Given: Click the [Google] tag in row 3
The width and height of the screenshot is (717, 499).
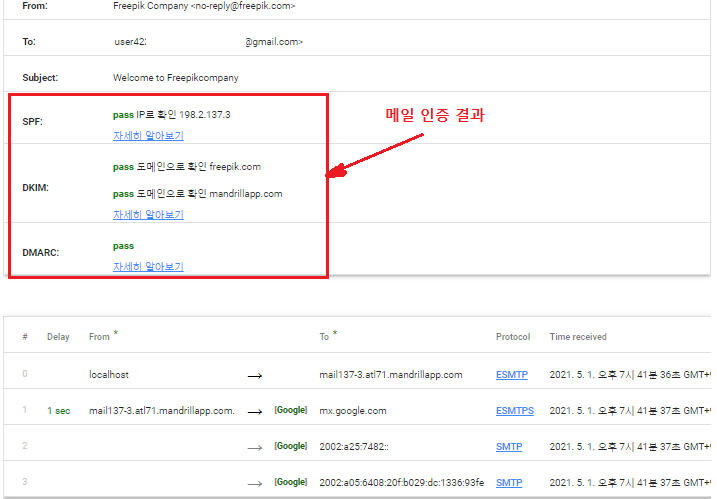Looking at the screenshot, I should pos(291,482).
